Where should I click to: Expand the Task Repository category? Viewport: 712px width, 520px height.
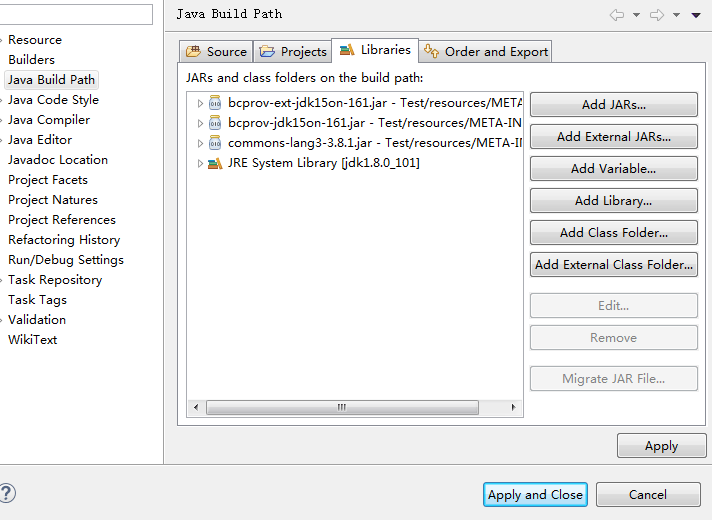[2, 280]
